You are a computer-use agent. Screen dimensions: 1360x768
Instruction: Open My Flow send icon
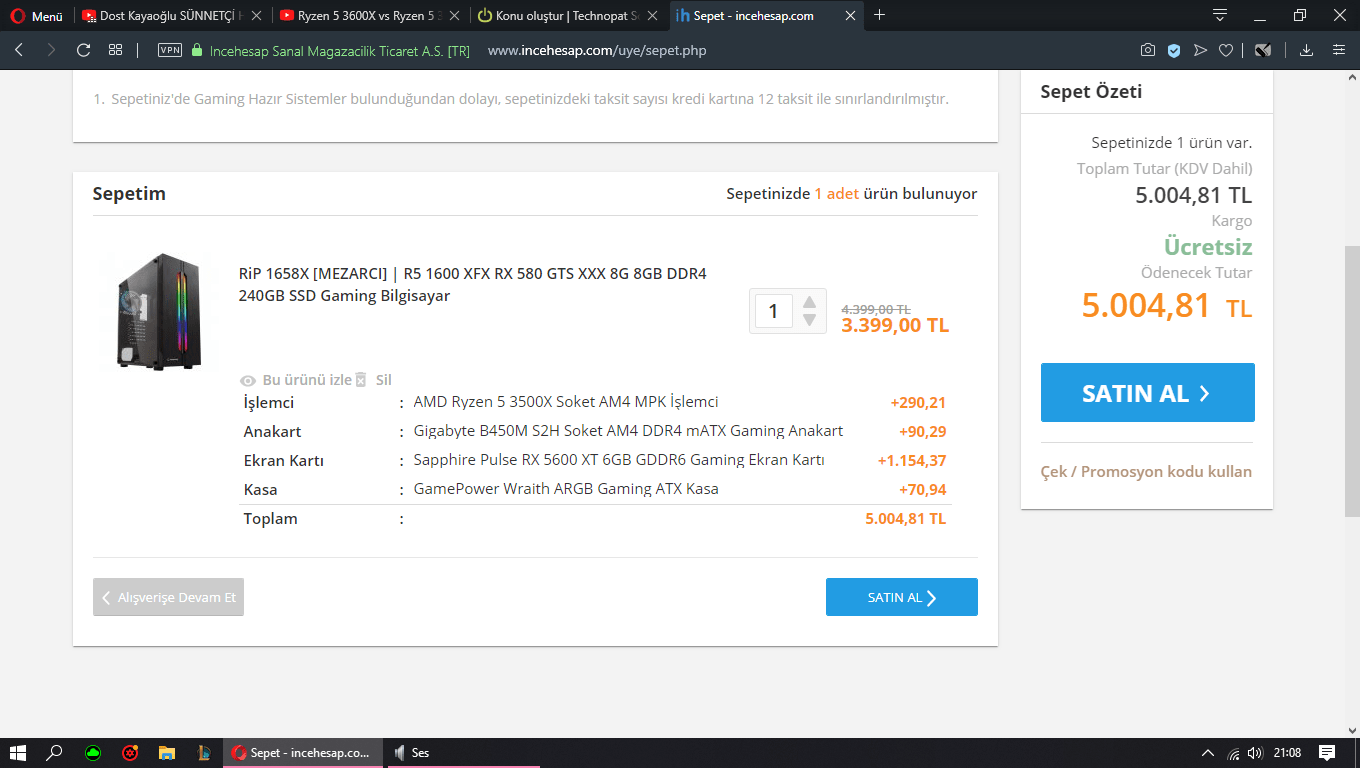point(1201,50)
